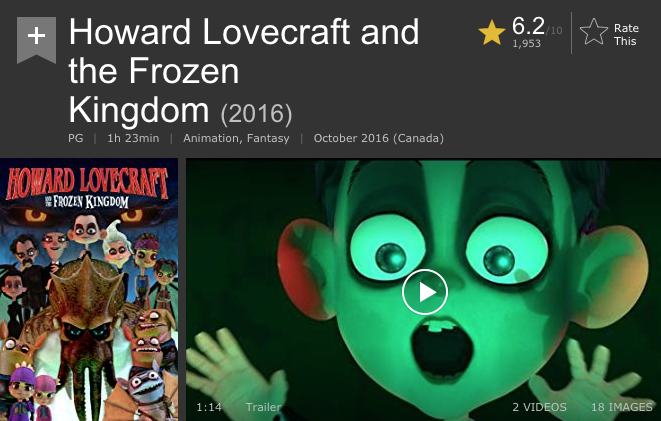Open the 1,953 user ratings count
Screen dimensions: 661x421
526,43
